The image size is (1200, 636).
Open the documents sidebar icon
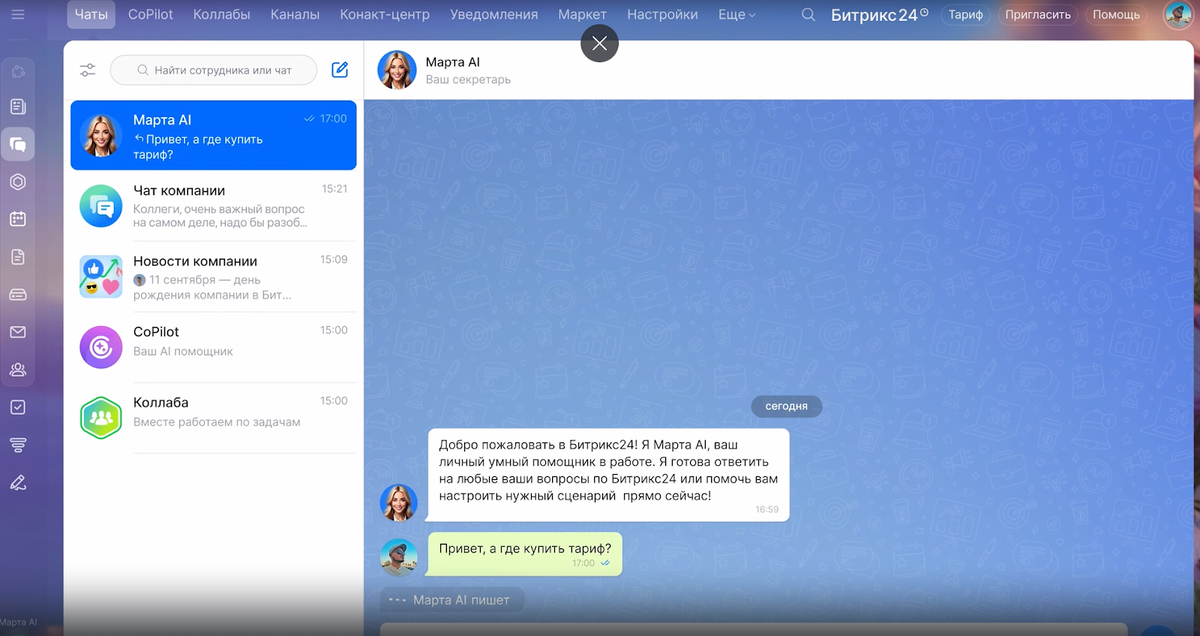coord(18,257)
